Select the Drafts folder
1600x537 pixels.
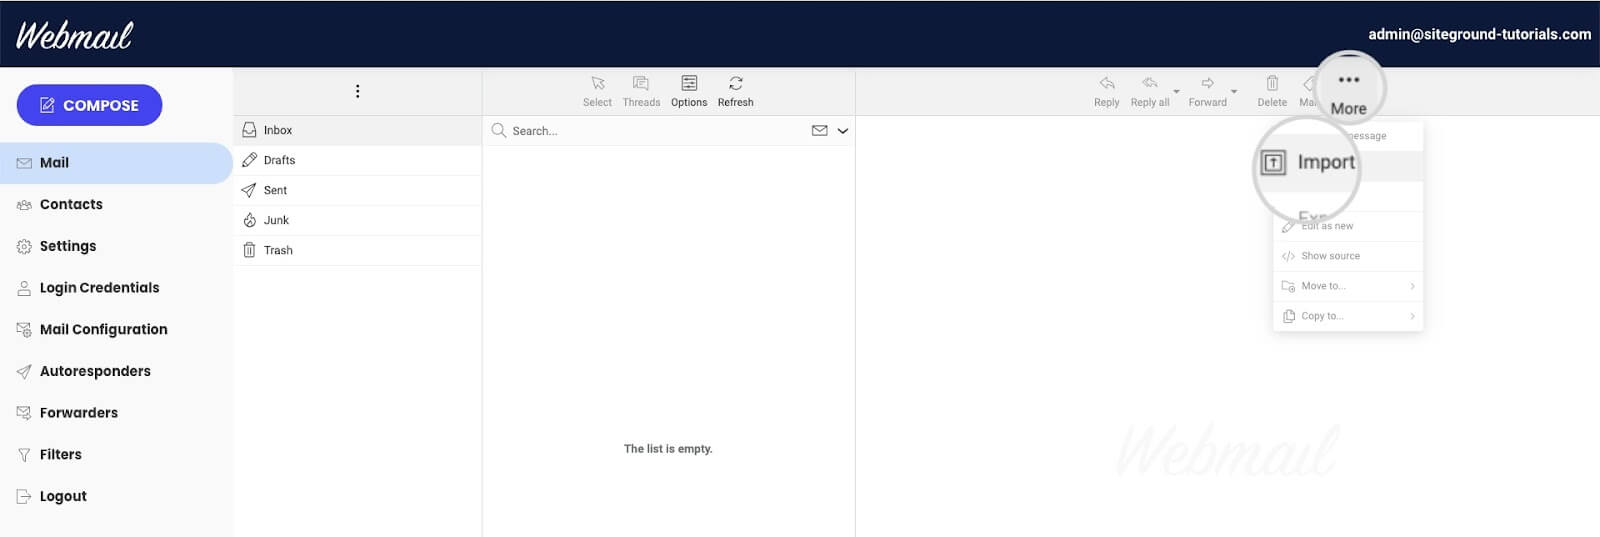(357, 160)
